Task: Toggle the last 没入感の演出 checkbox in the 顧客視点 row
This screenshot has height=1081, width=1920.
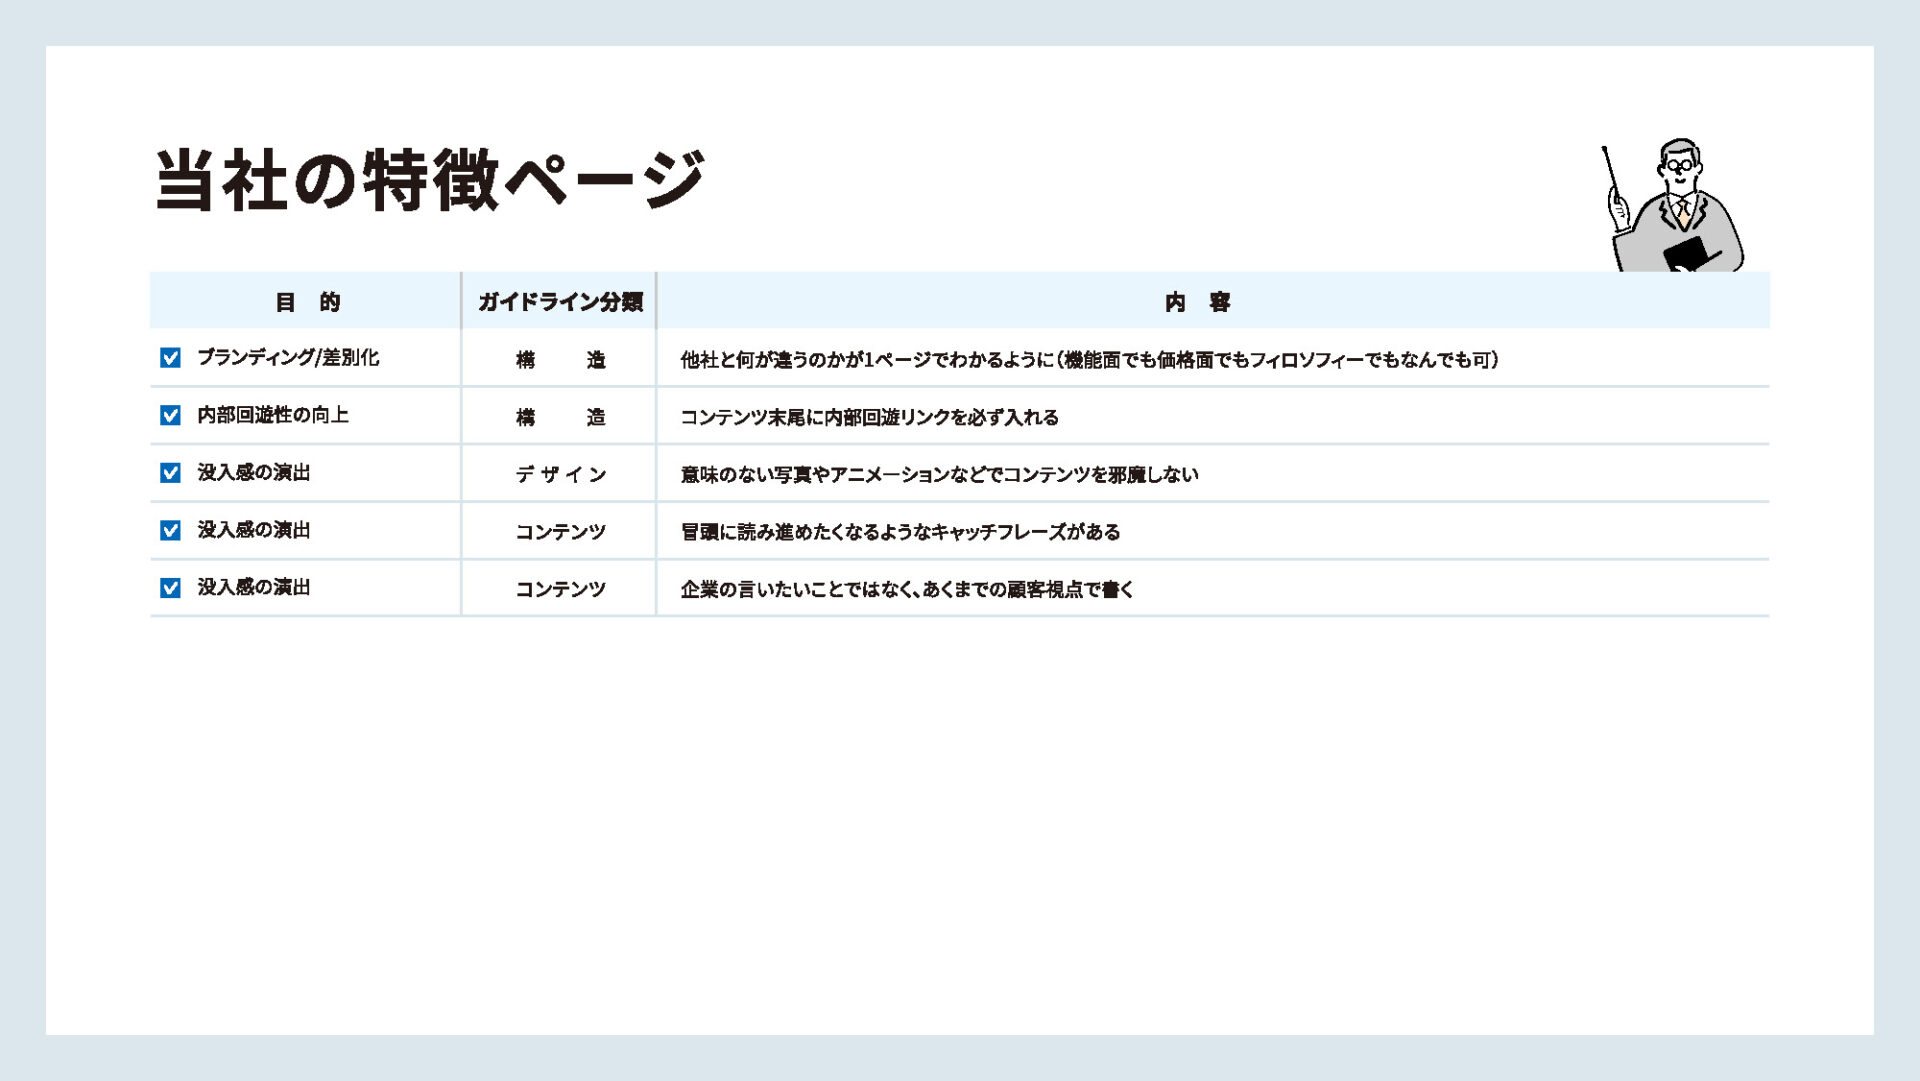Action: pyautogui.click(x=171, y=588)
